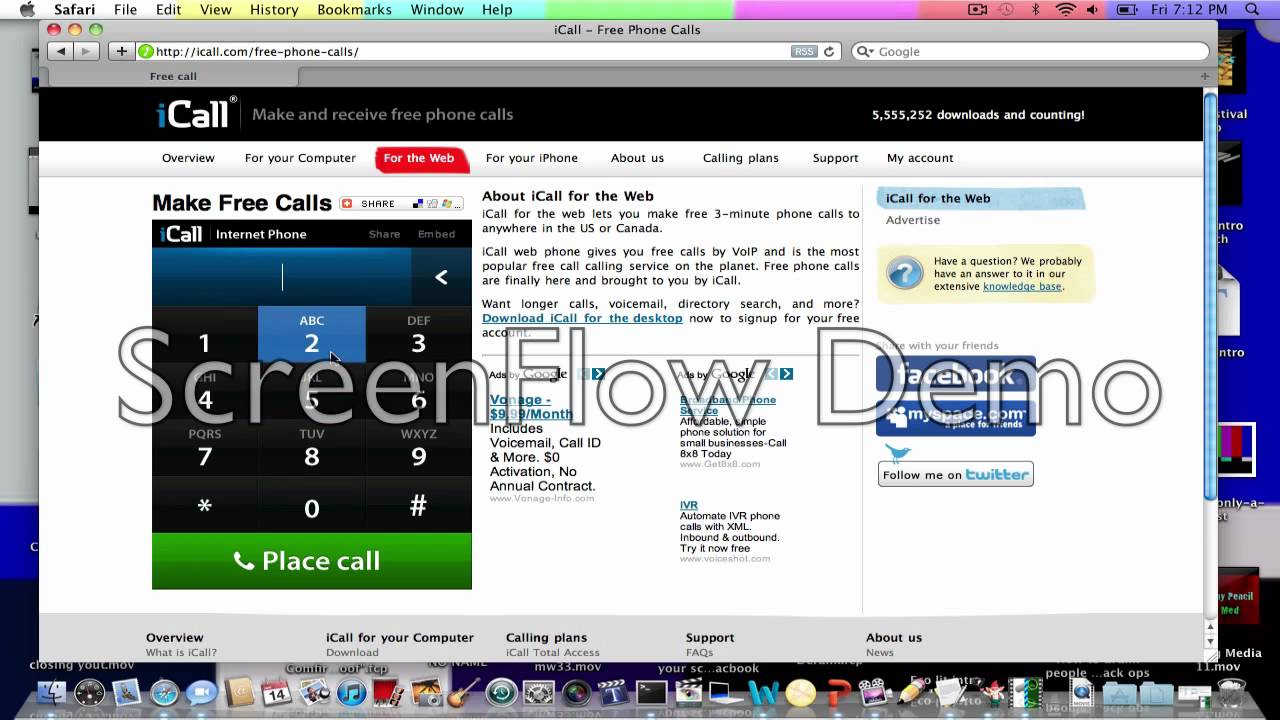Image resolution: width=1280 pixels, height=720 pixels.
Task: Click the SHARE bookmark button beside Make Free Calls
Action: 401,203
